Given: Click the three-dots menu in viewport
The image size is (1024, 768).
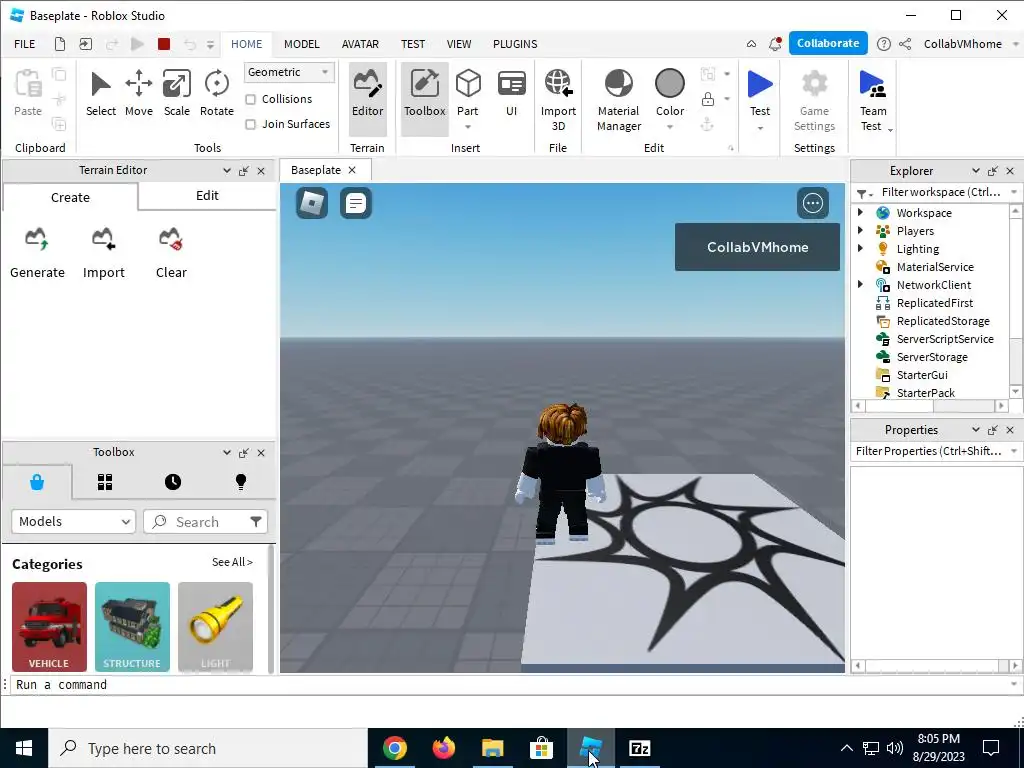Looking at the screenshot, I should (x=812, y=203).
